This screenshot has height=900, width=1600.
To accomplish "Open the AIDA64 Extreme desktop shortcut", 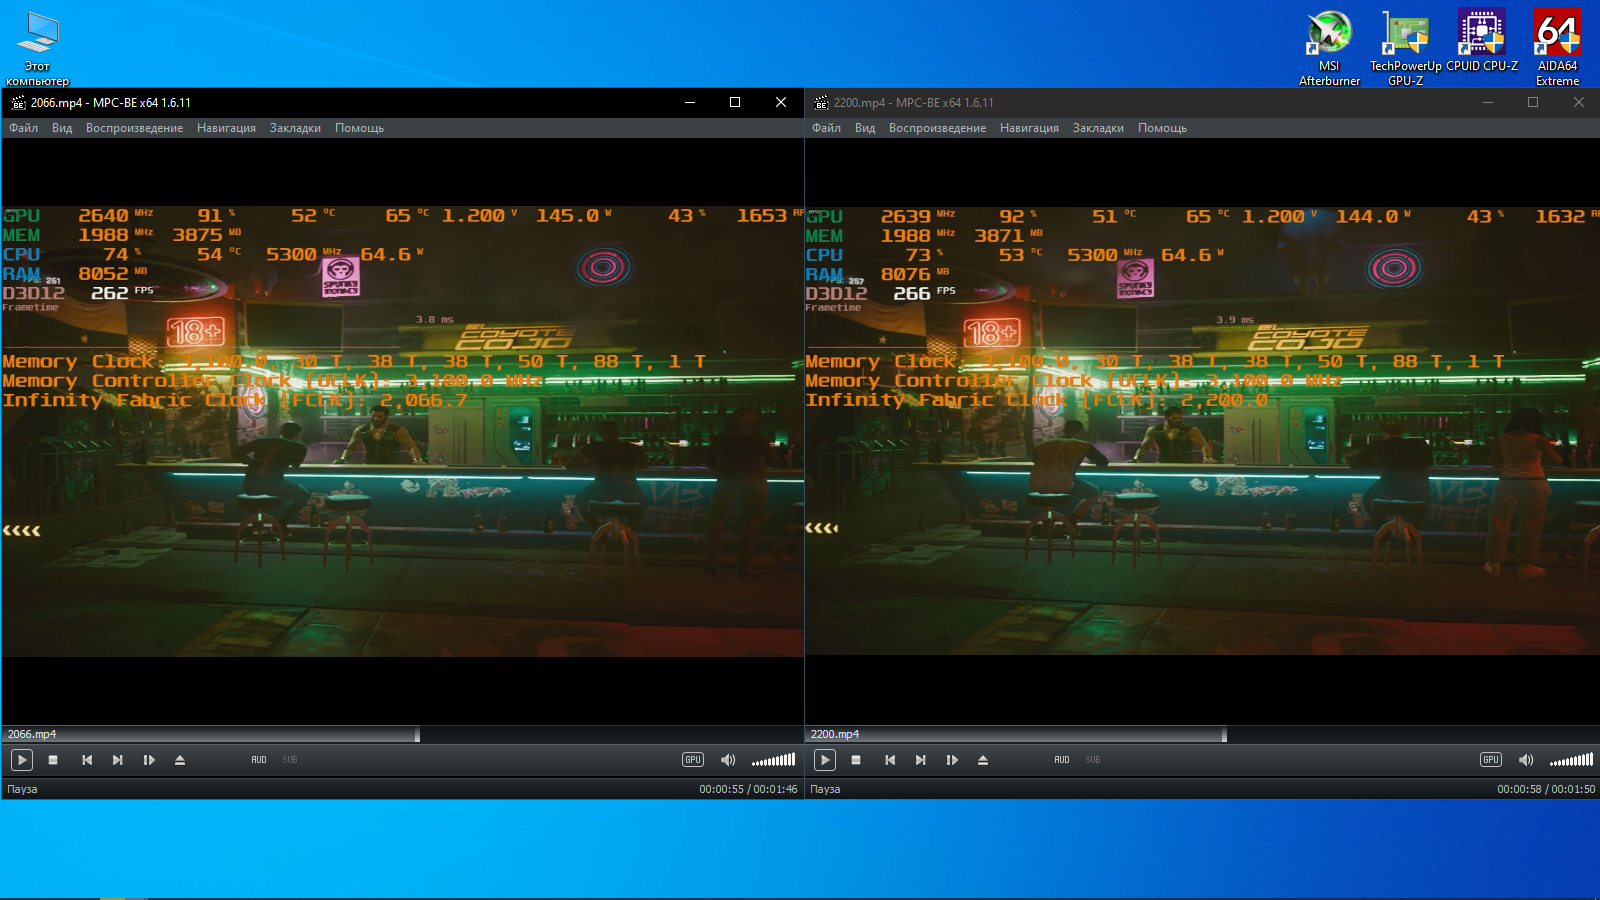I will 1557,47.
